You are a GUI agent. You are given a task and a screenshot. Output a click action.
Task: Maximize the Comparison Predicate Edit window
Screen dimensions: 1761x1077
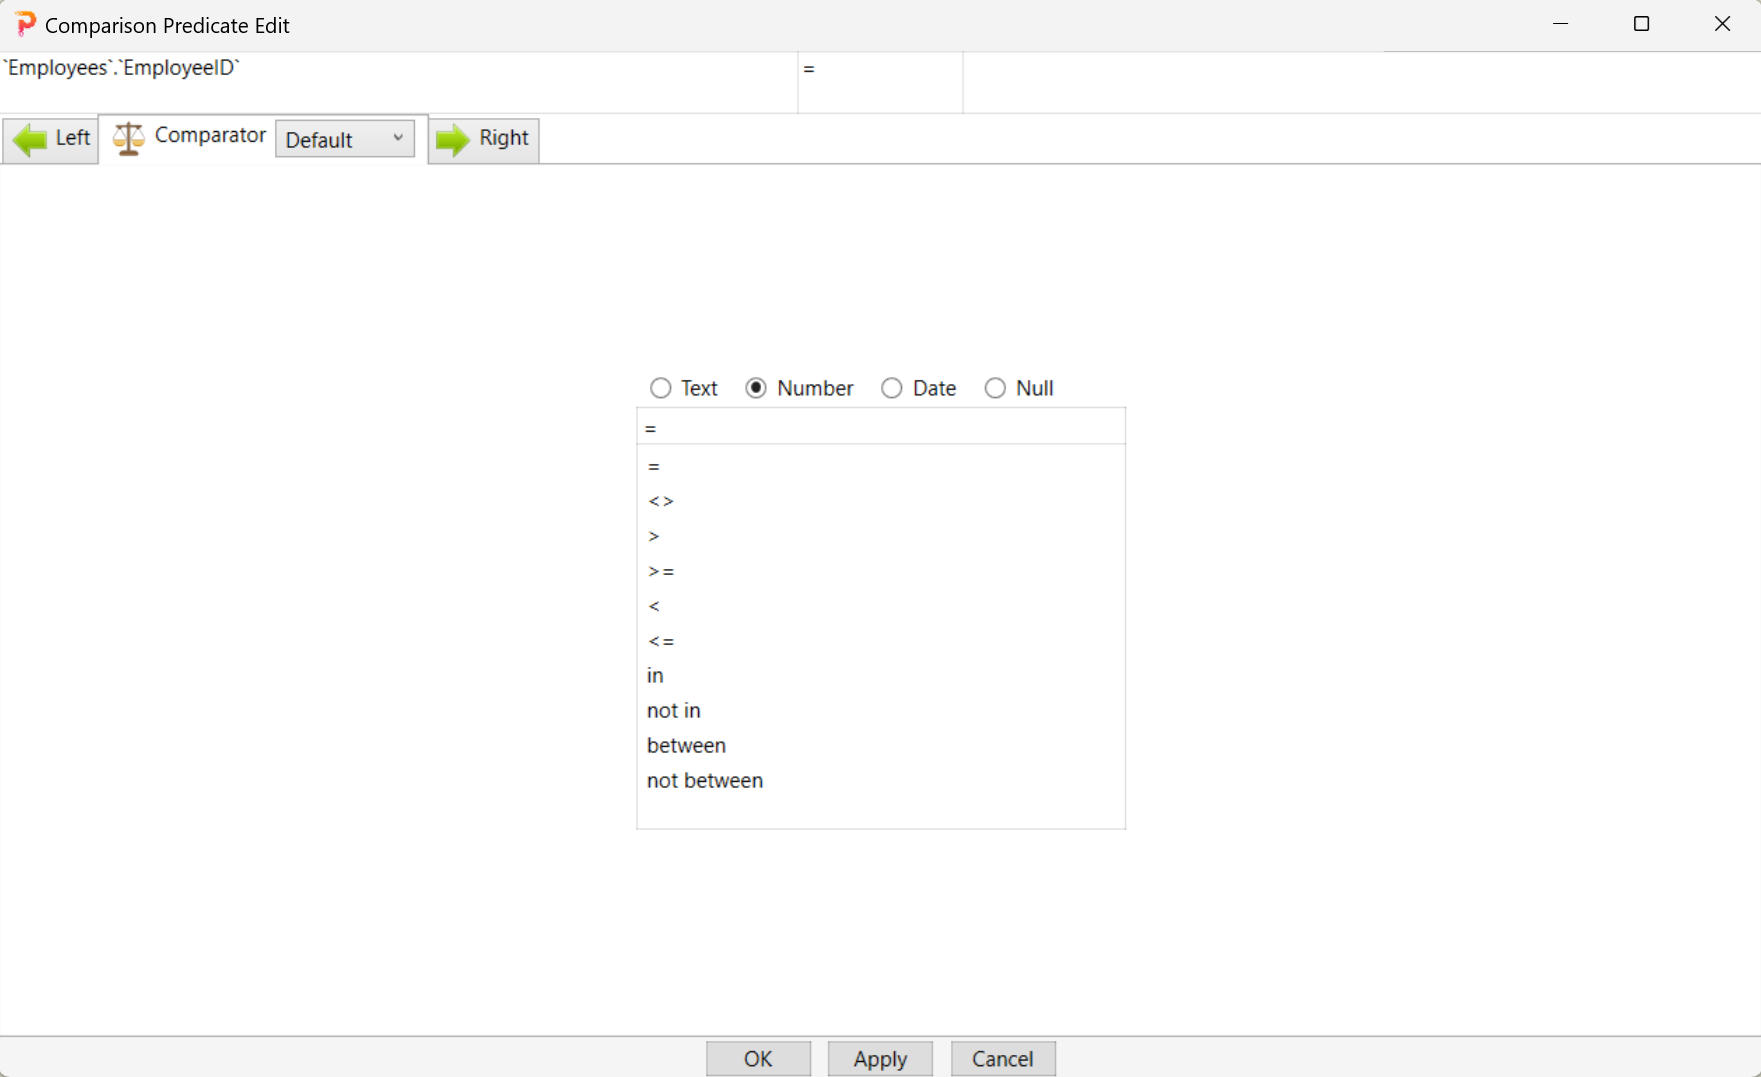coord(1641,24)
